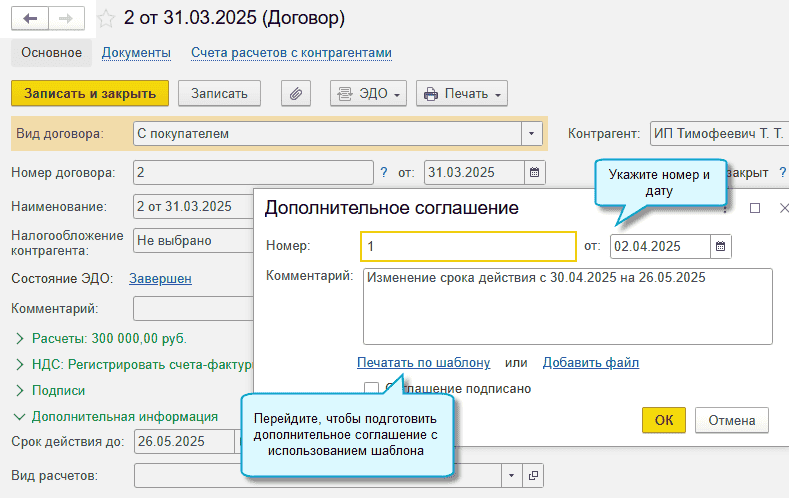
Task: Open calendar for agreement date 02.04.2025
Action: coord(721,246)
